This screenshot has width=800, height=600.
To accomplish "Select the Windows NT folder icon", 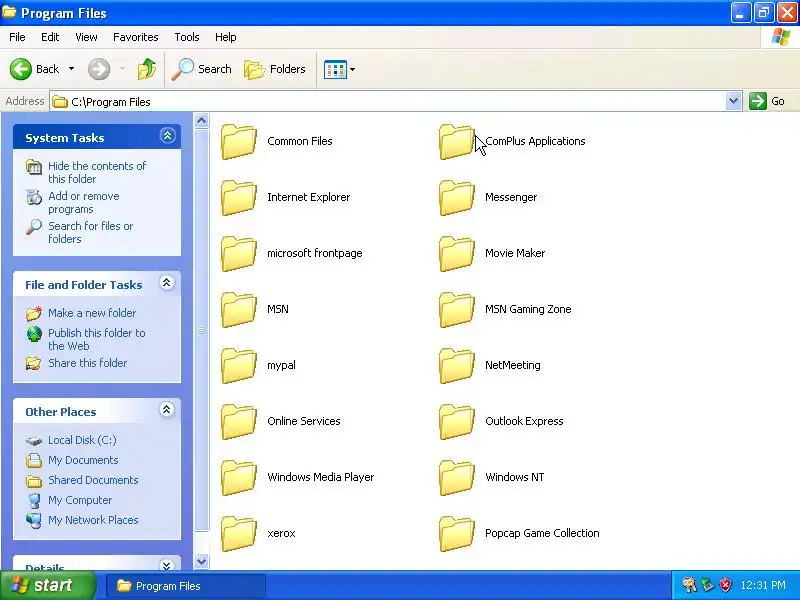I will [457, 478].
